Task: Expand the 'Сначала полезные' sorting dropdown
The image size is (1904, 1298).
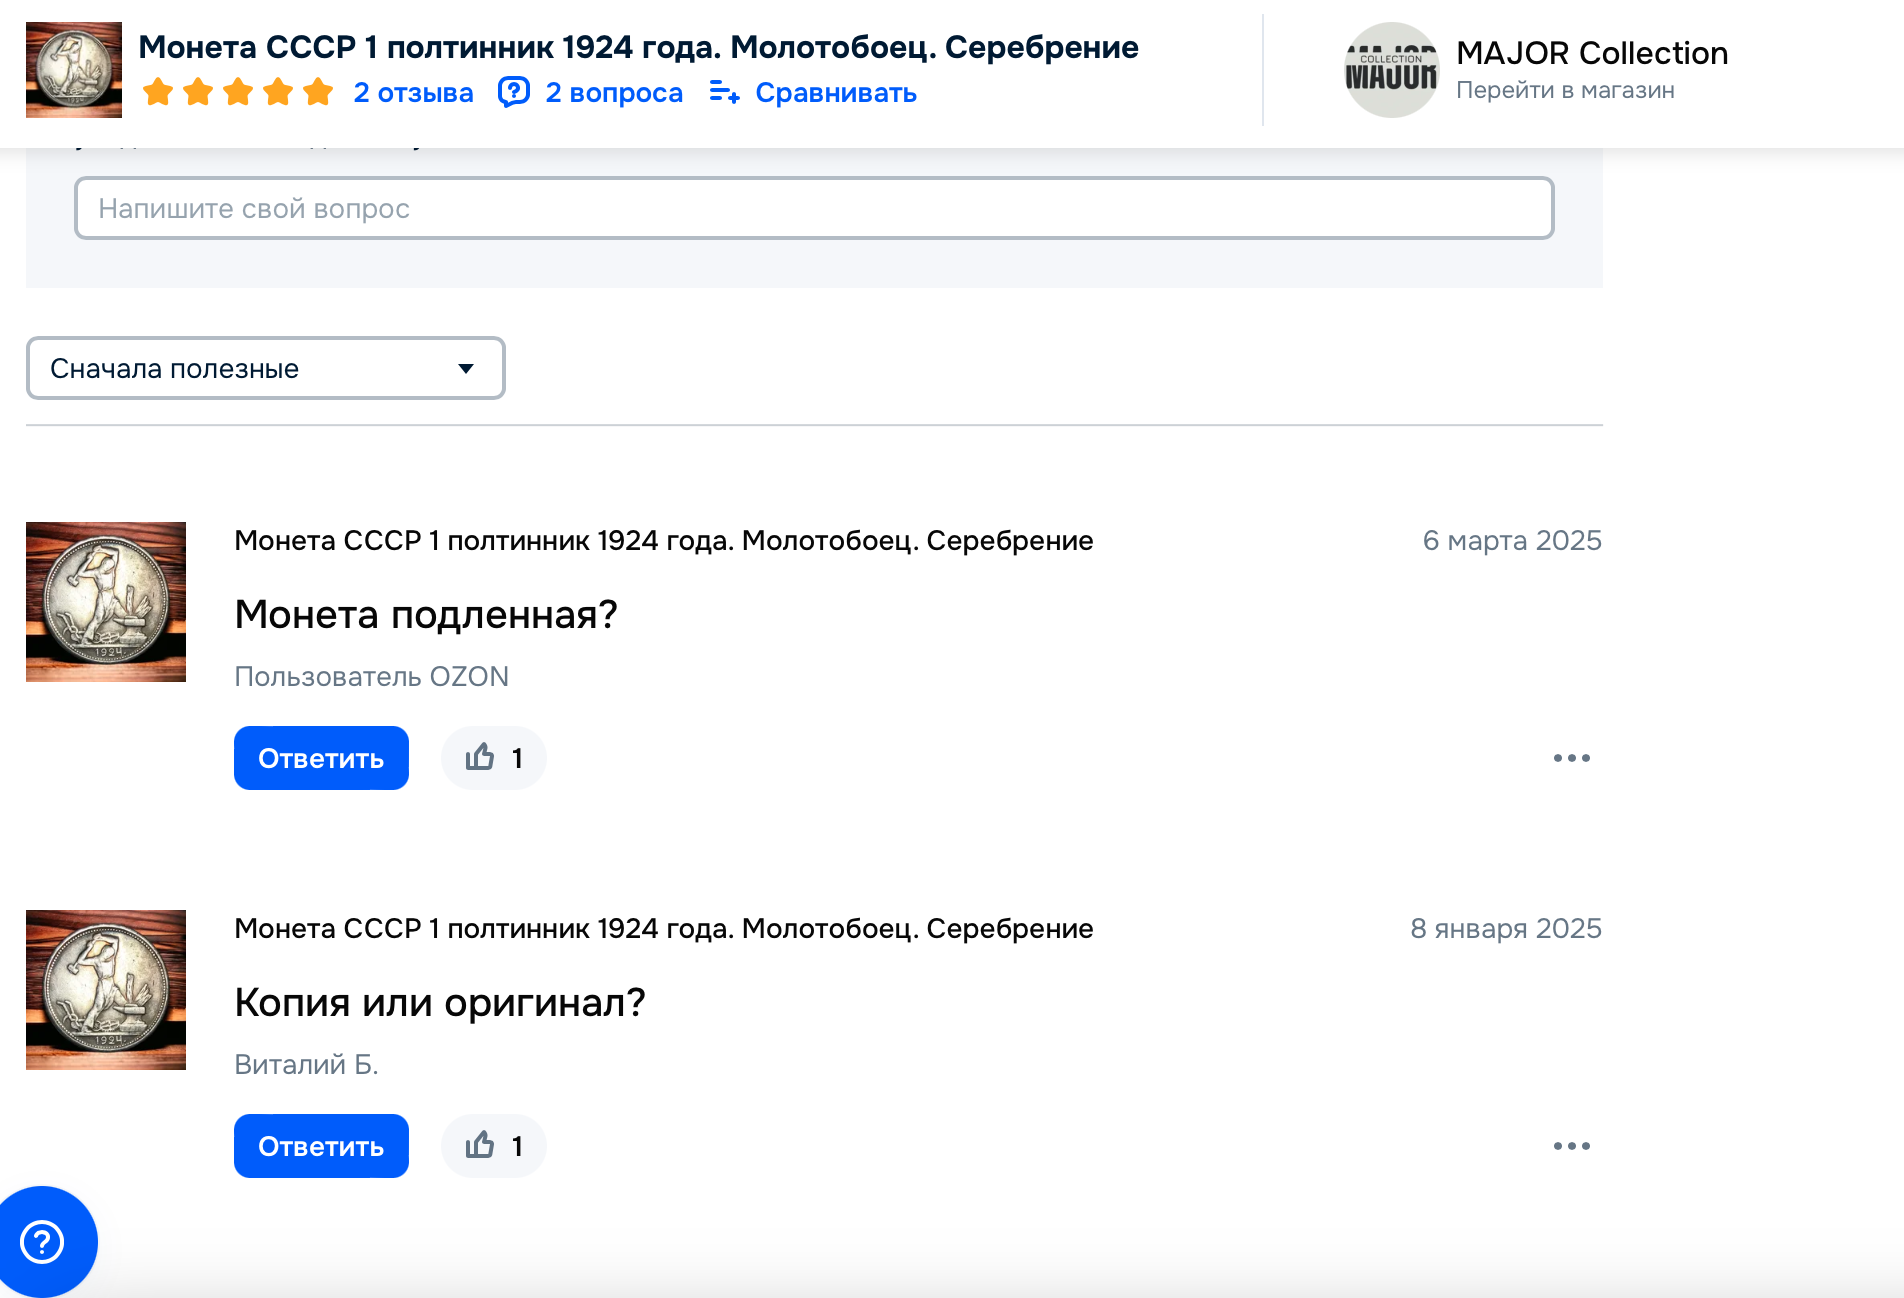Action: [265, 368]
